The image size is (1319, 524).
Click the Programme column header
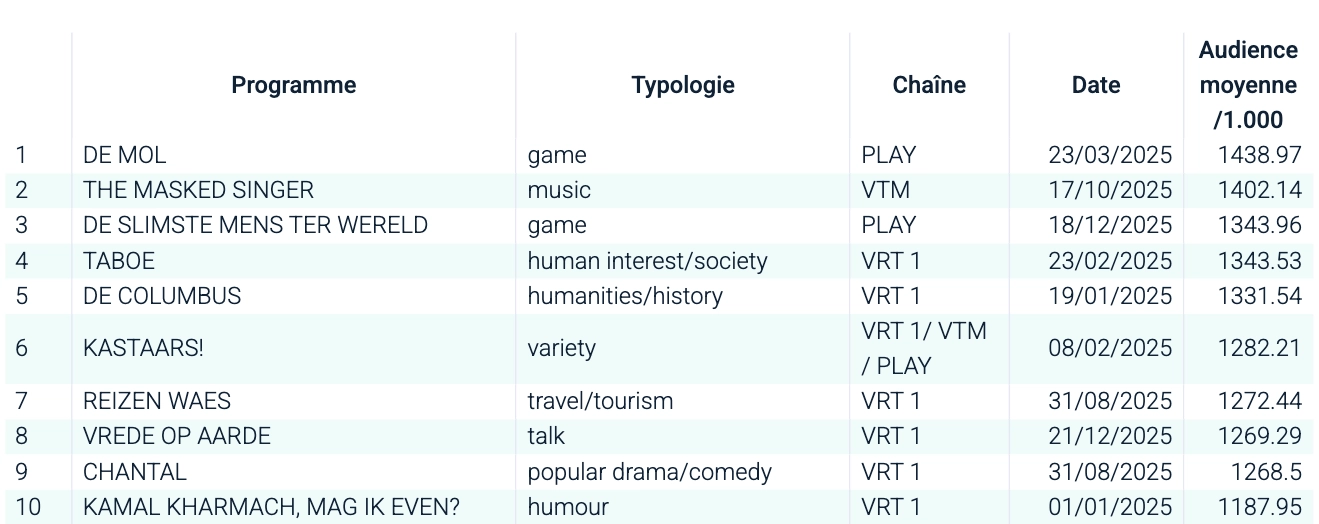(x=293, y=85)
